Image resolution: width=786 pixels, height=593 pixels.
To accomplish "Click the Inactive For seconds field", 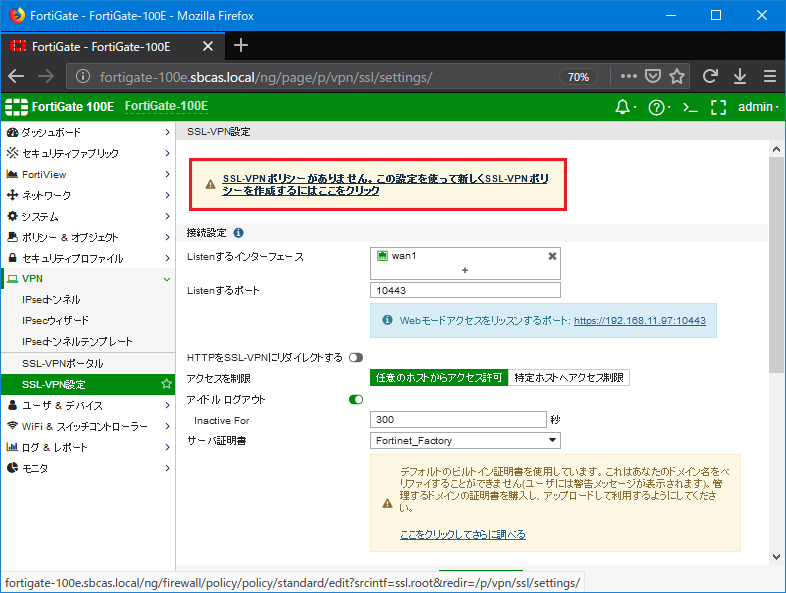I will pos(458,420).
